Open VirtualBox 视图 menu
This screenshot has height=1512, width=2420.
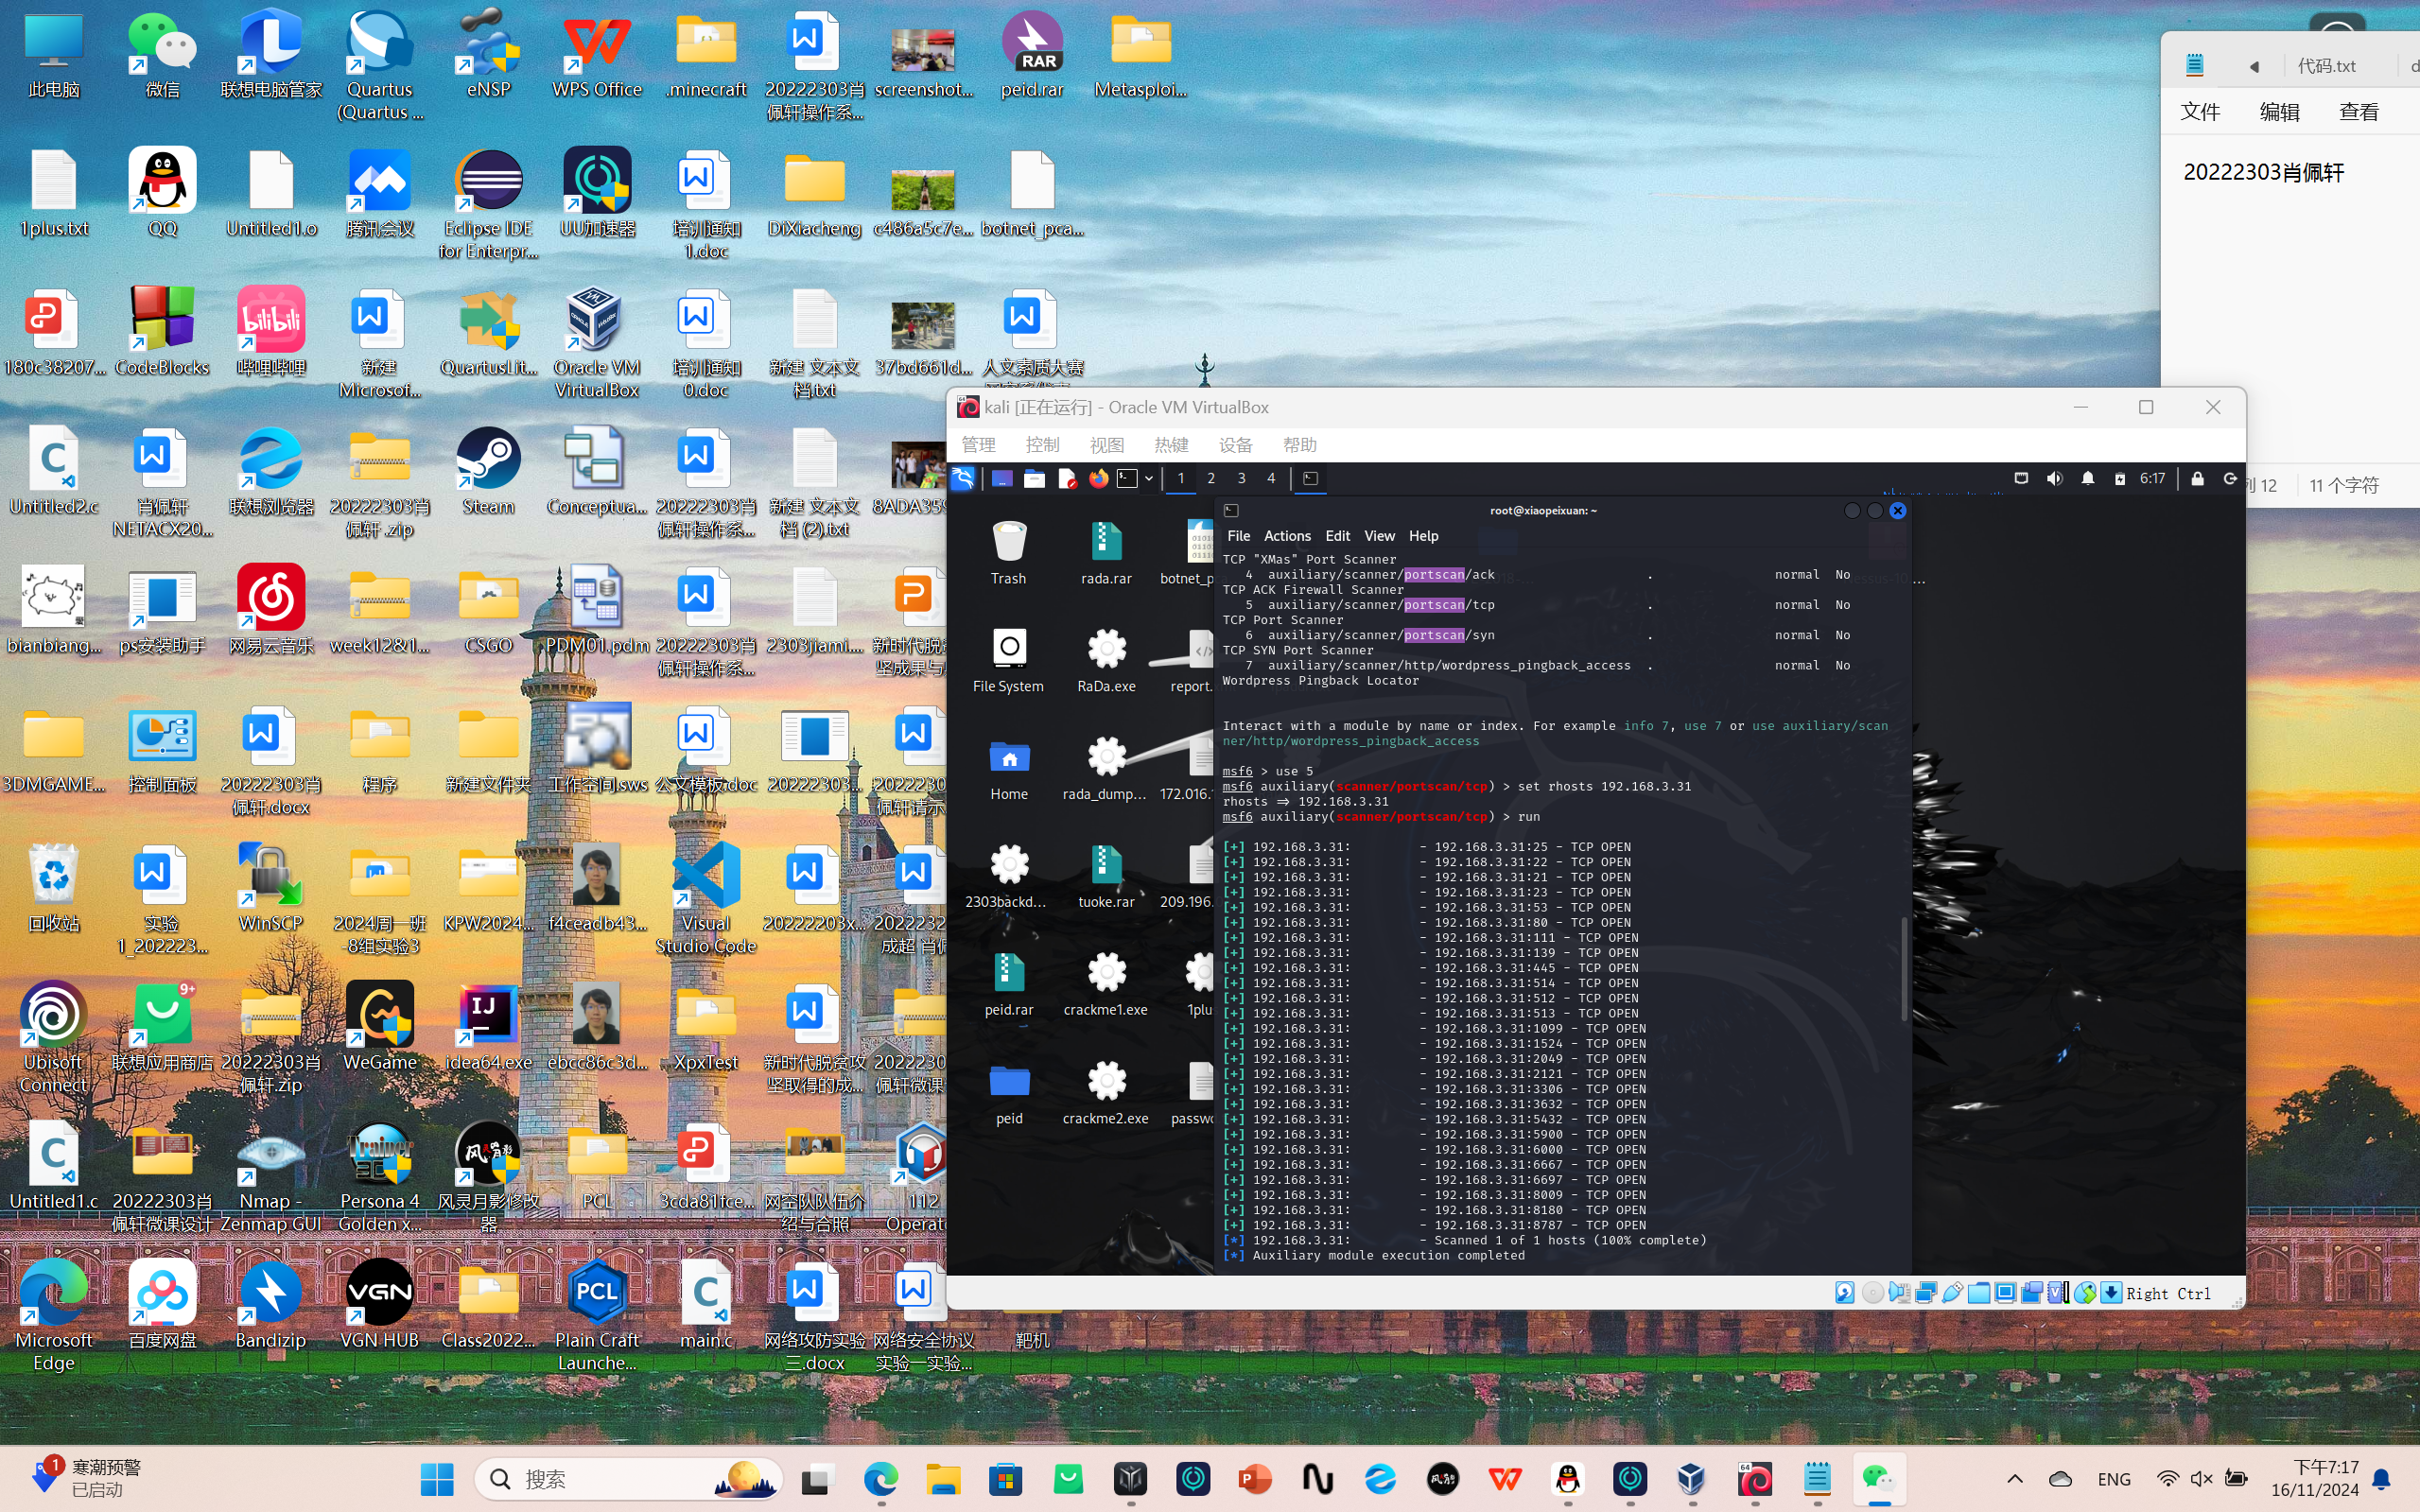[1106, 445]
